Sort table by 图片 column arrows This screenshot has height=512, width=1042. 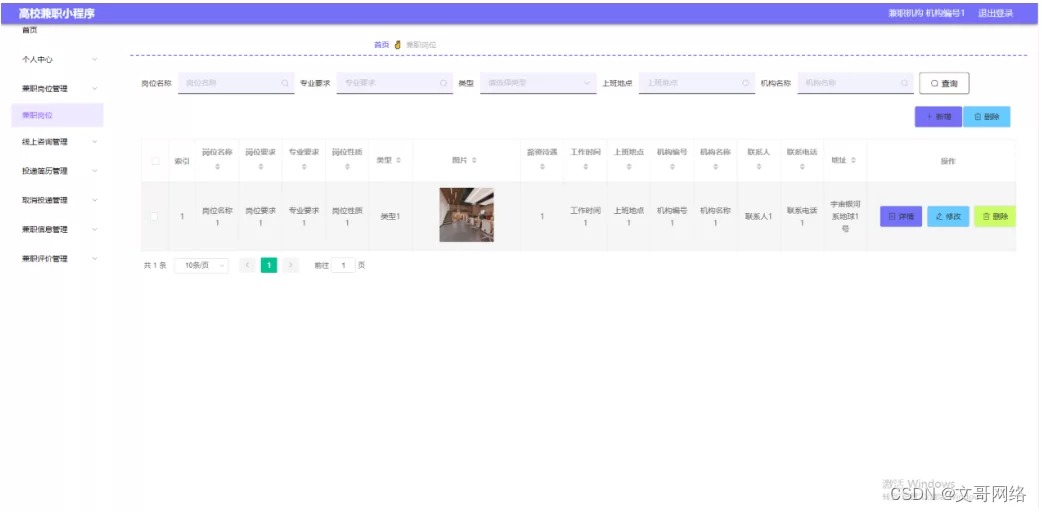pos(474,160)
